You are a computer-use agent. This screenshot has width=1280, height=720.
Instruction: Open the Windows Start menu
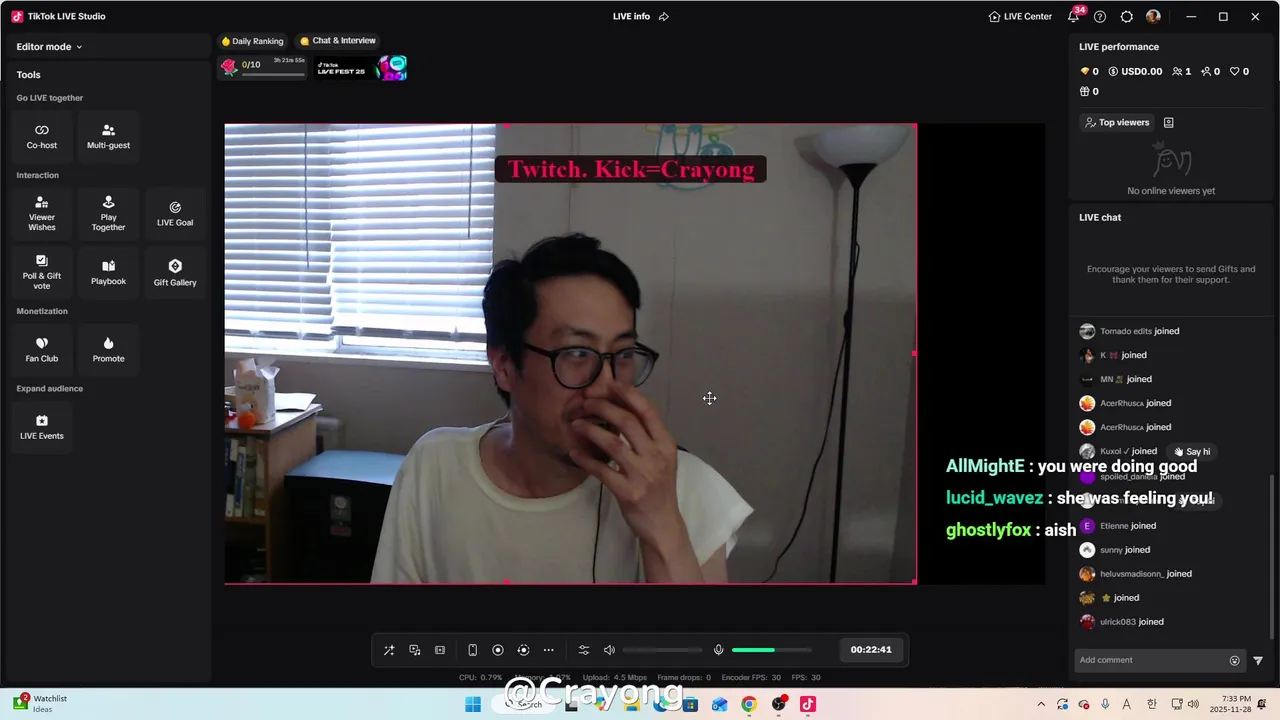473,704
